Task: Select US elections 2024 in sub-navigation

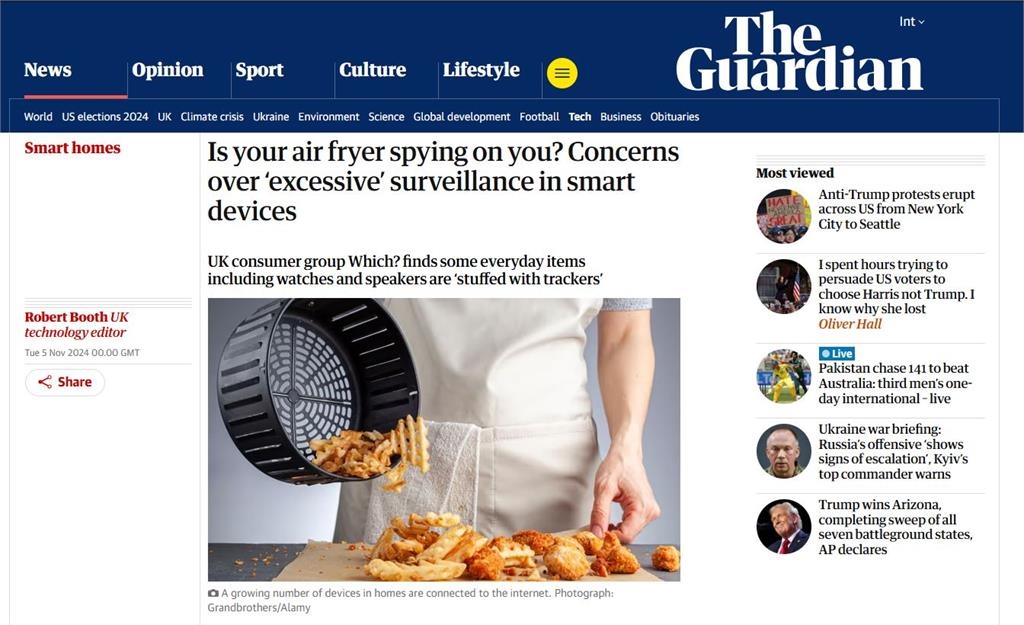Action: [x=105, y=116]
